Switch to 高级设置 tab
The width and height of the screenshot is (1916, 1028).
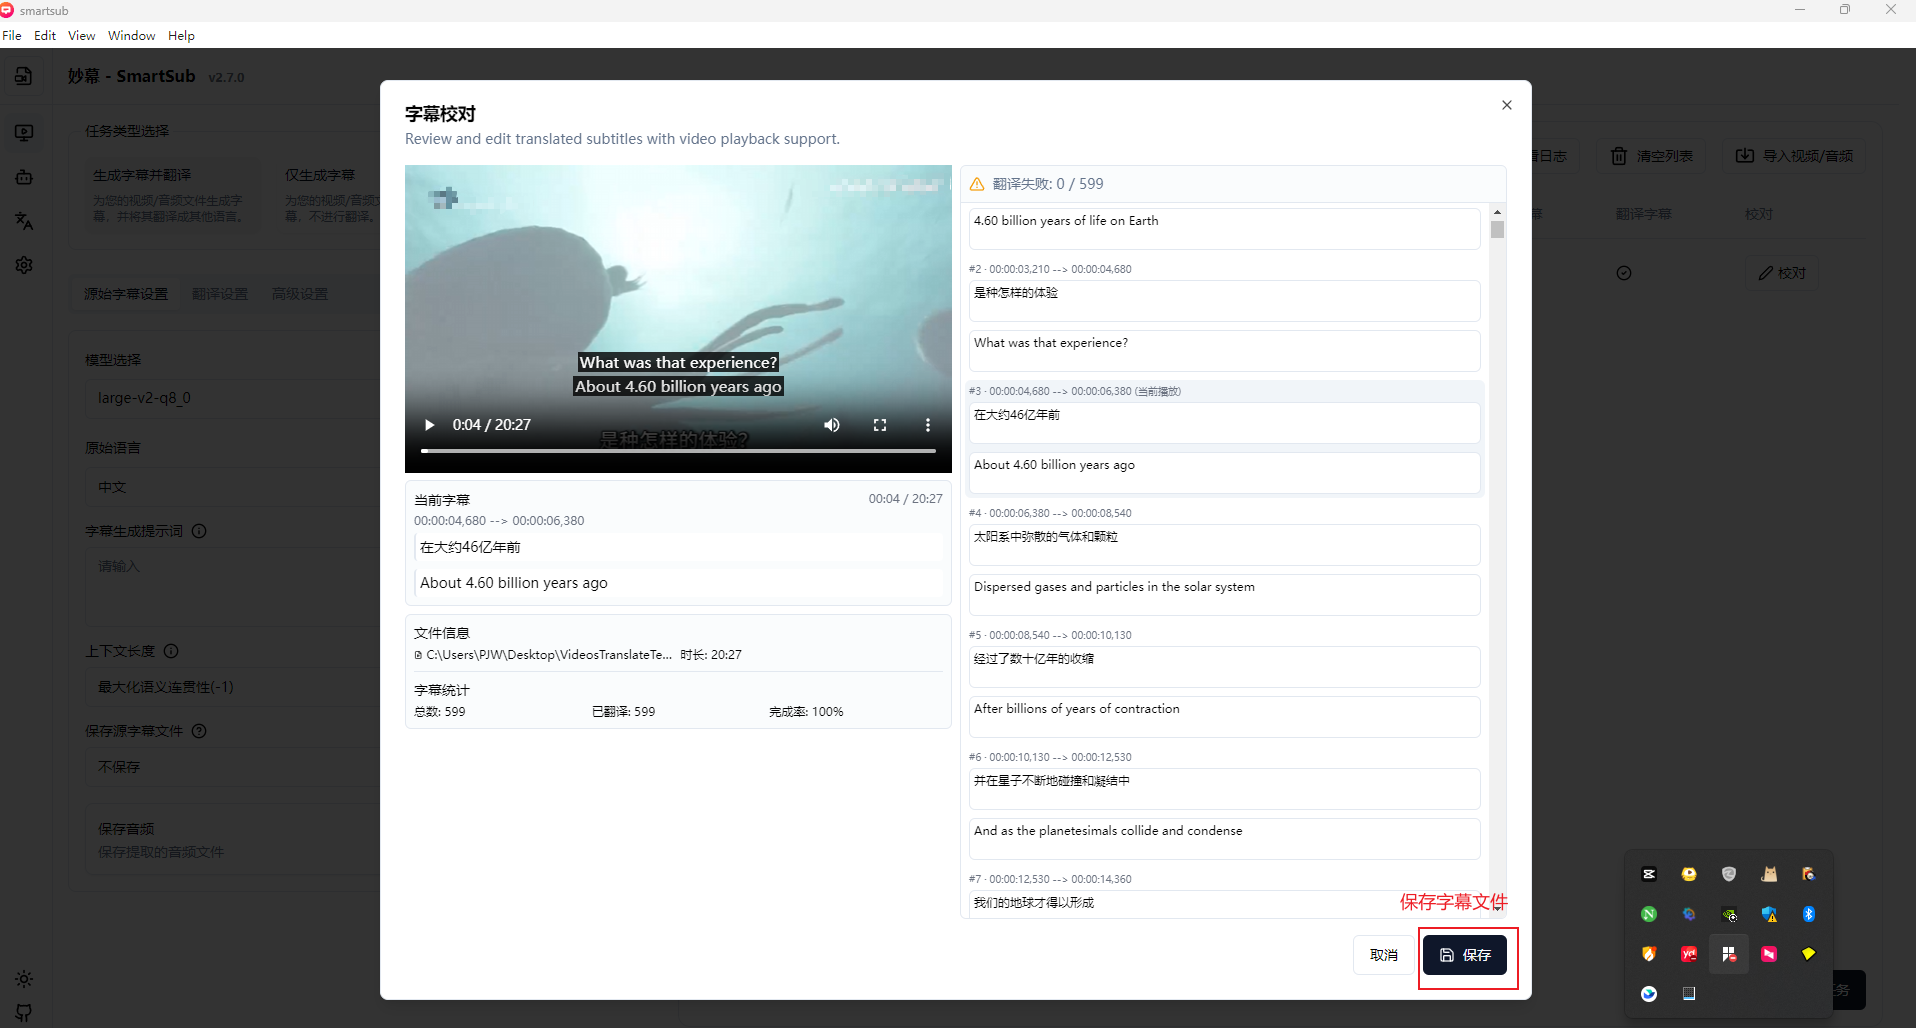(300, 294)
